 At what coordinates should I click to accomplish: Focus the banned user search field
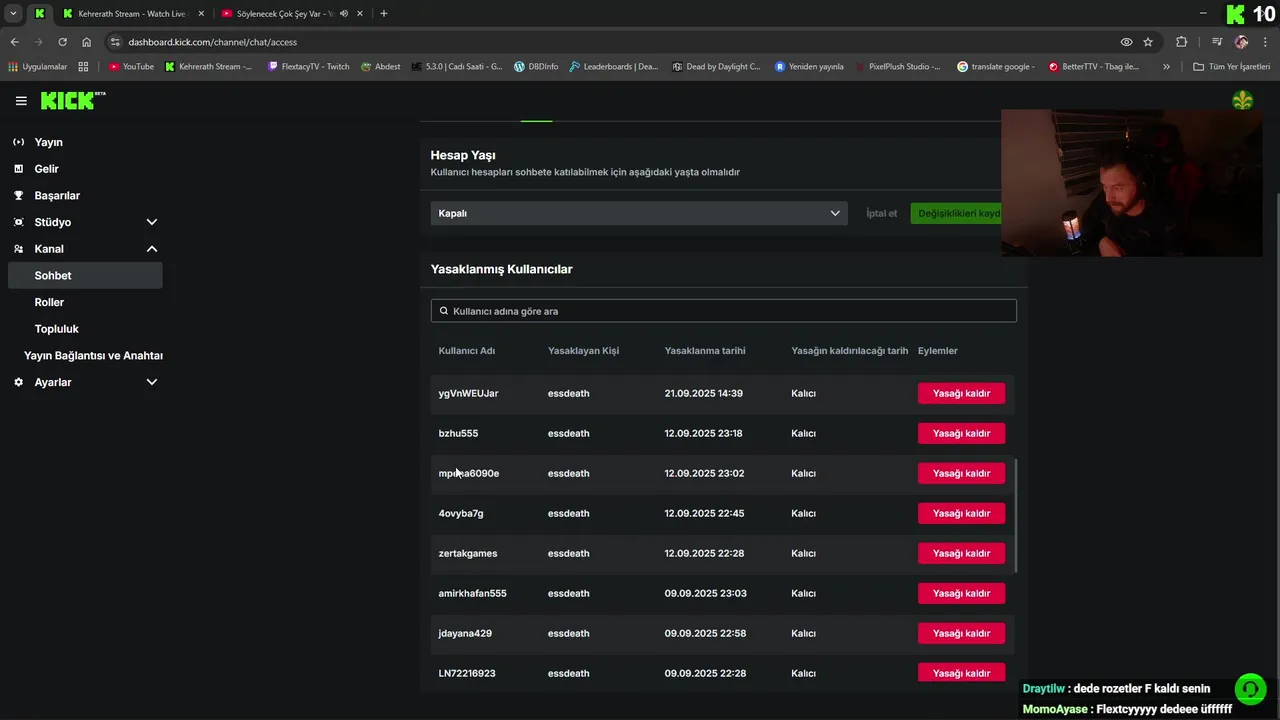(x=723, y=311)
